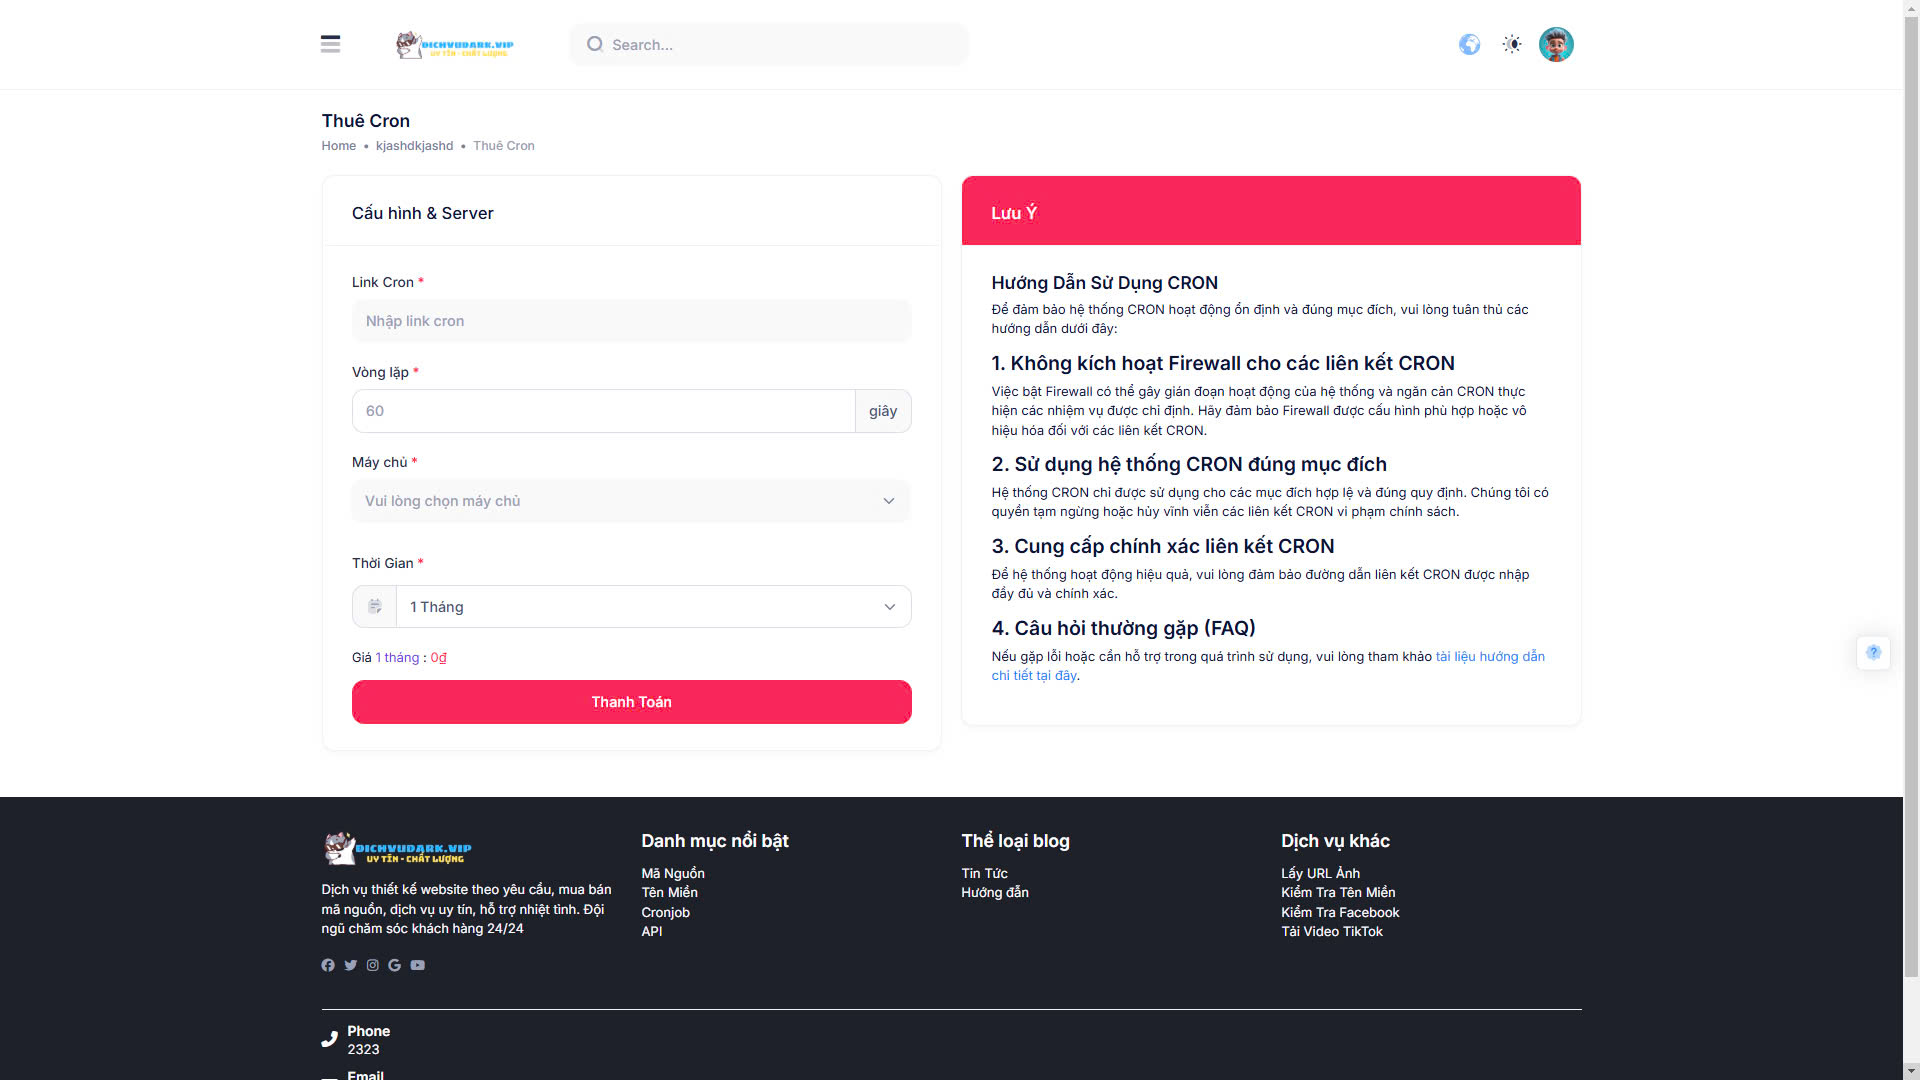
Task: Click the Vòng lặp seconds input
Action: (603, 411)
